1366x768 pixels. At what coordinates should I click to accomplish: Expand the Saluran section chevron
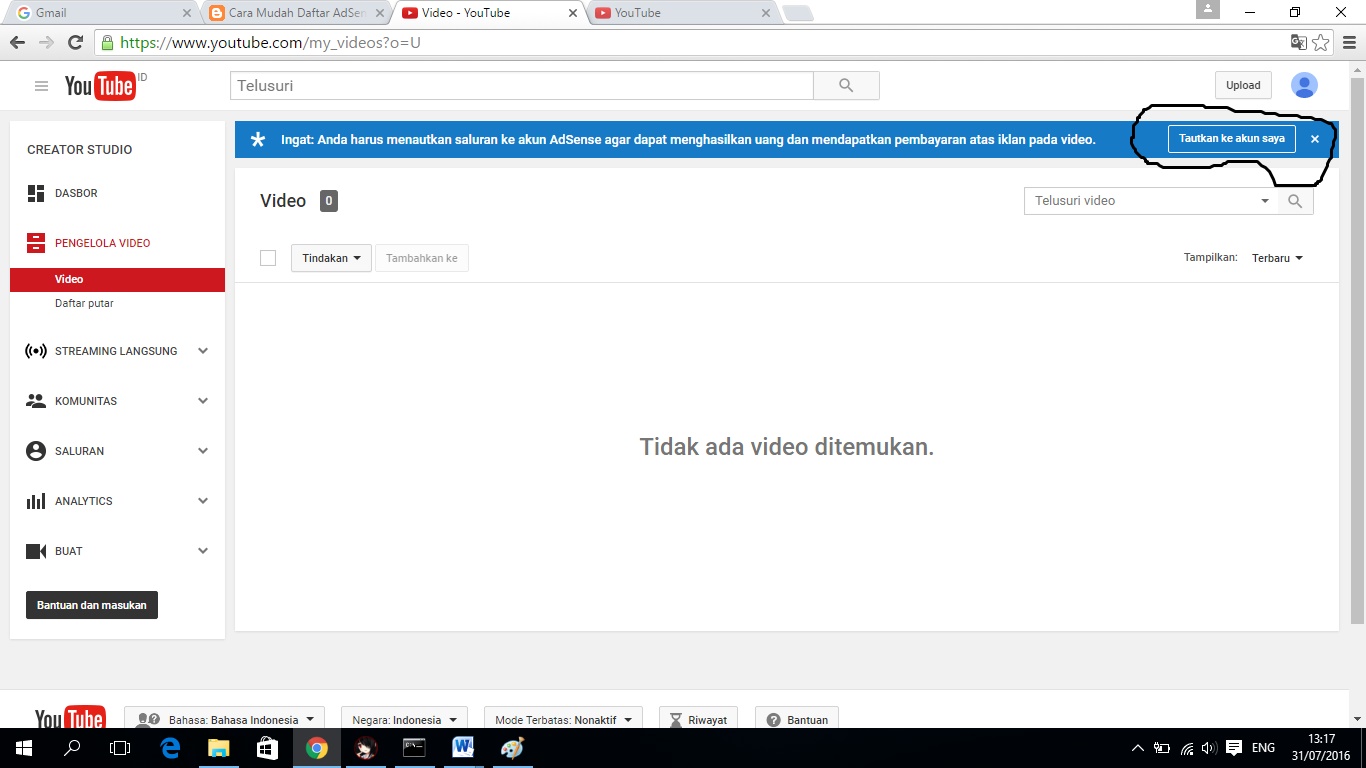203,451
